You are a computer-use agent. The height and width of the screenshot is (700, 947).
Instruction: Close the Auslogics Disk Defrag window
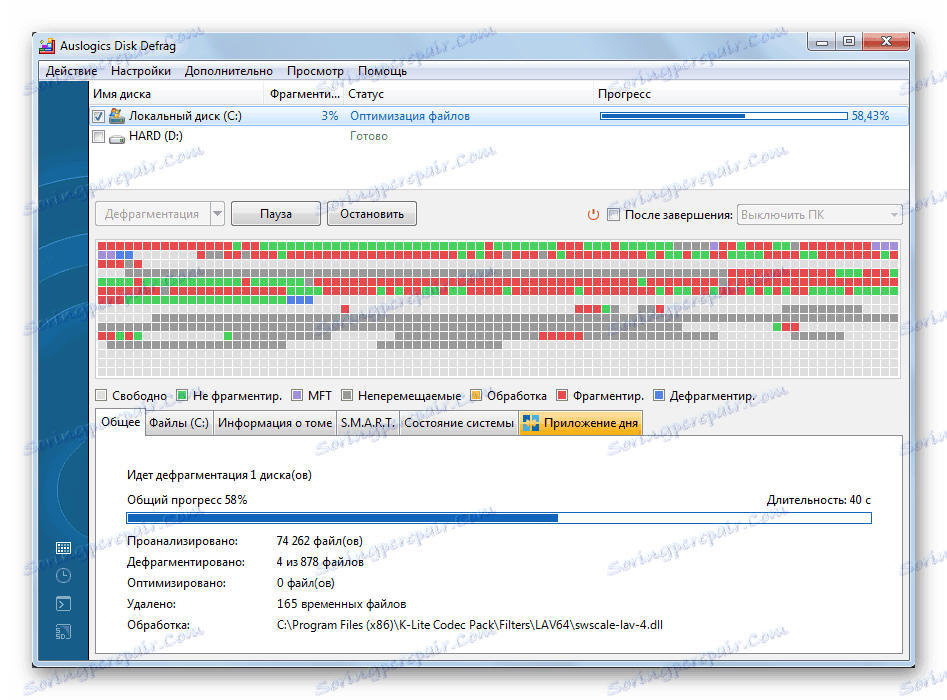click(886, 42)
